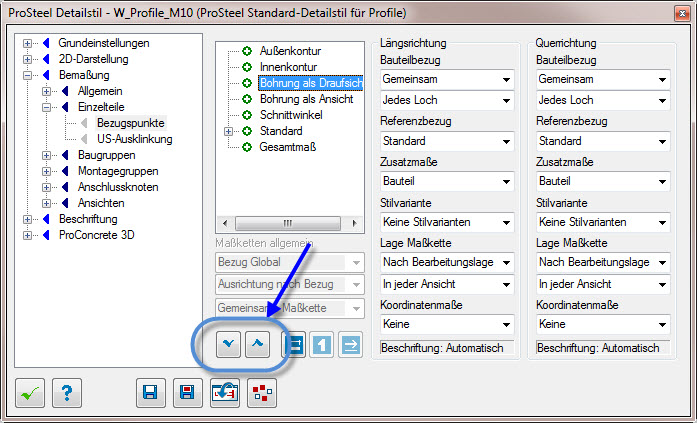Viewport: 697px width, 423px height.
Task: Click gray triangle icon beside US-Ausklinkung
Action: (84, 139)
